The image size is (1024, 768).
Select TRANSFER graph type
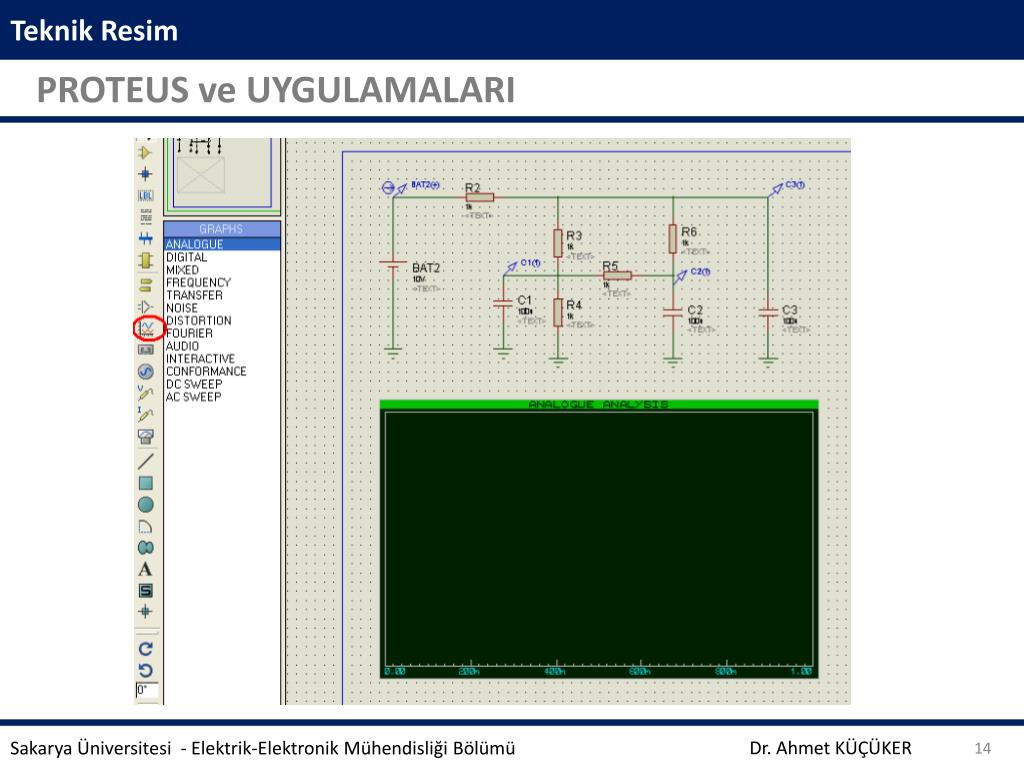(x=194, y=295)
